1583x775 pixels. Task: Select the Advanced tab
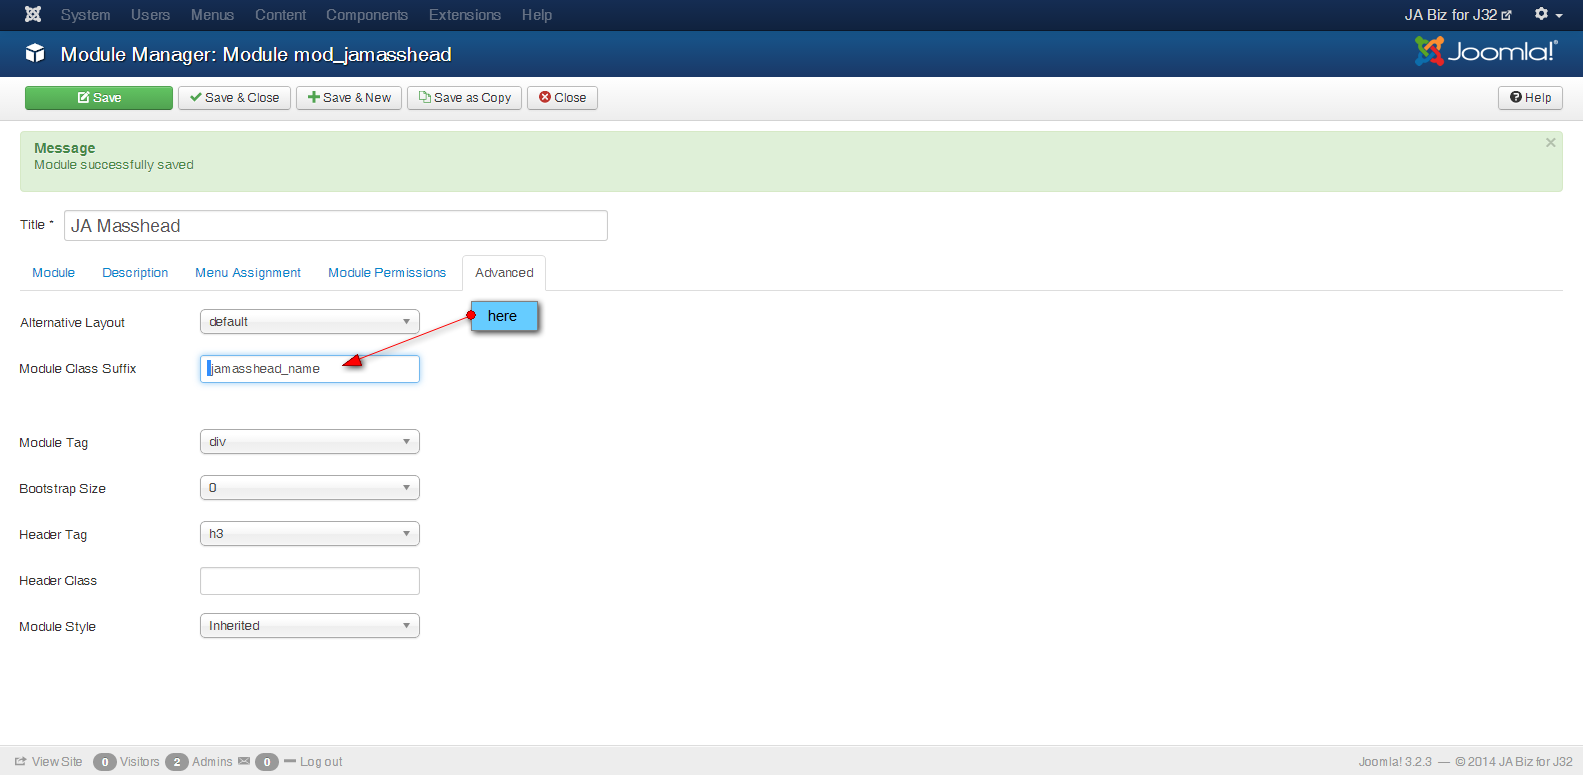504,273
